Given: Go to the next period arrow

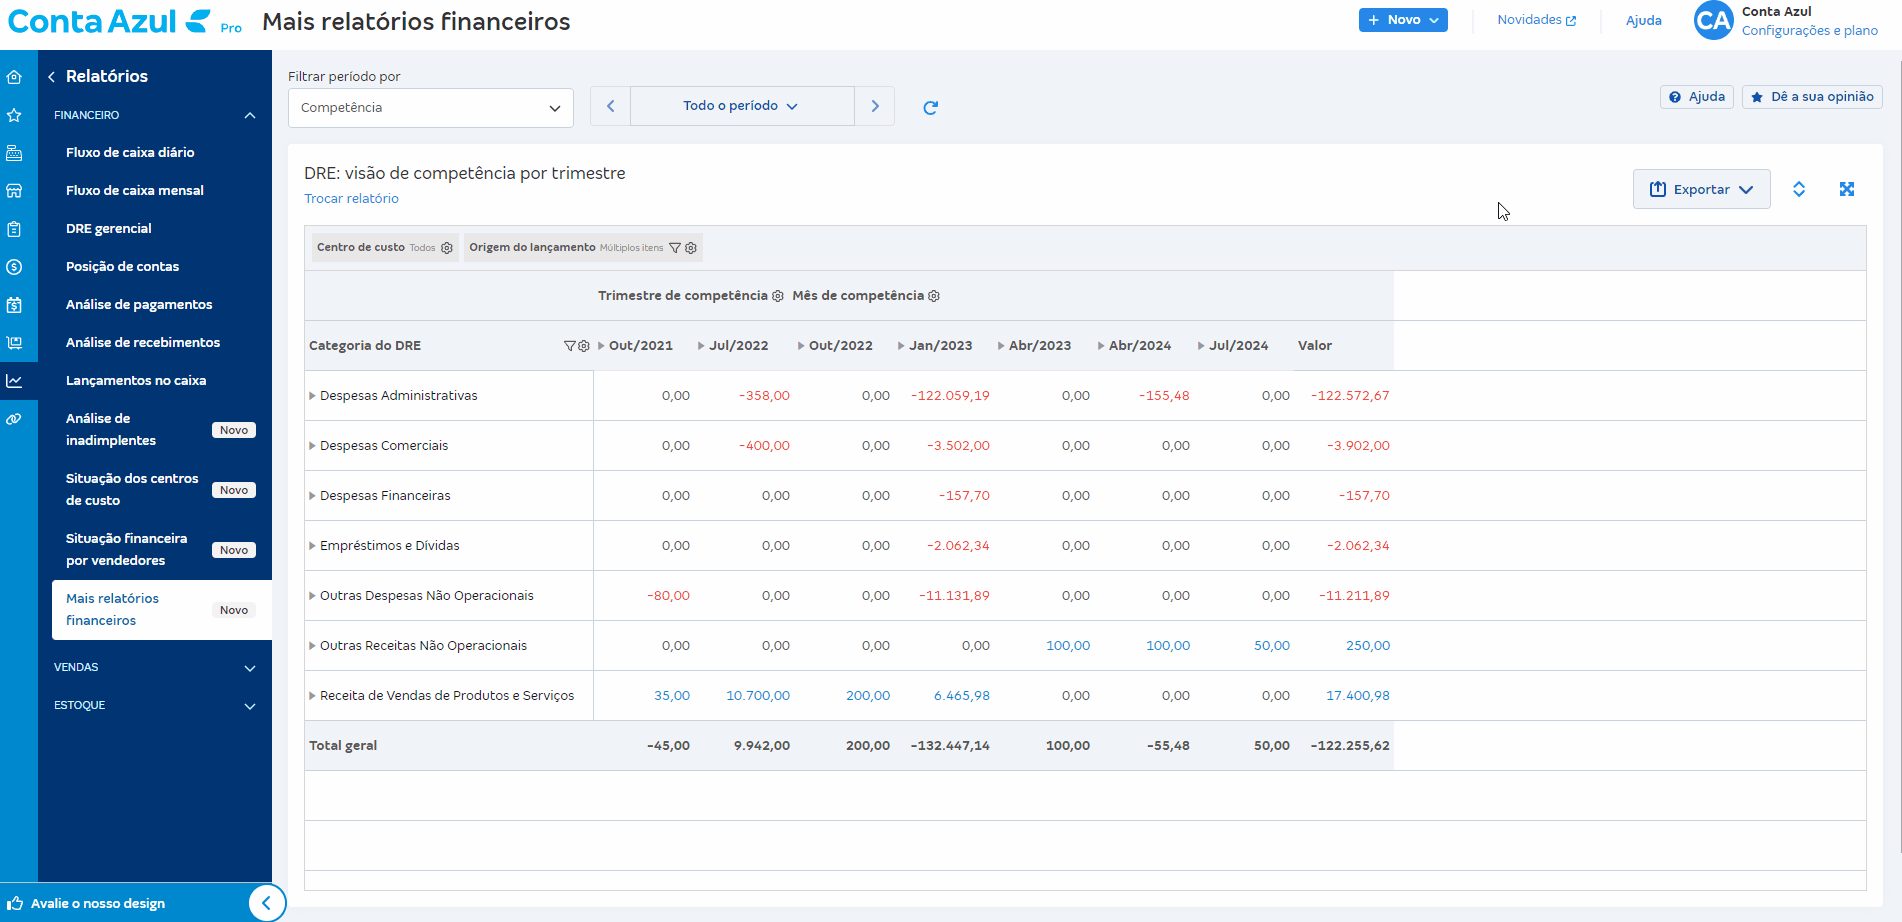Looking at the screenshot, I should [x=875, y=106].
